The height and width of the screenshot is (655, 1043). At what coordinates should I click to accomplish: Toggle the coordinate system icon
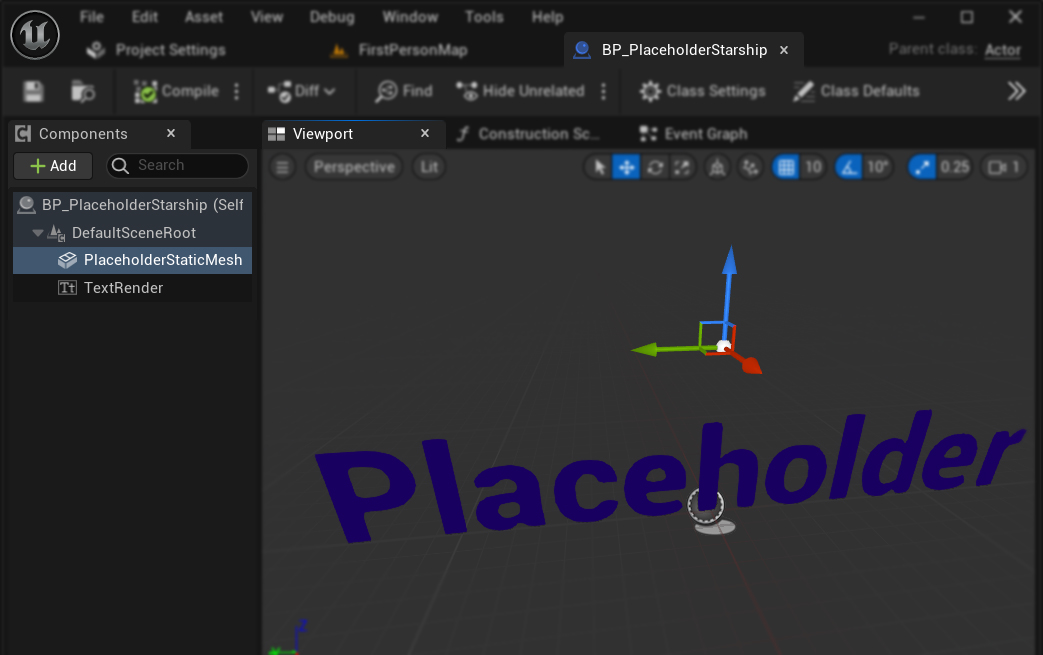tap(717, 167)
